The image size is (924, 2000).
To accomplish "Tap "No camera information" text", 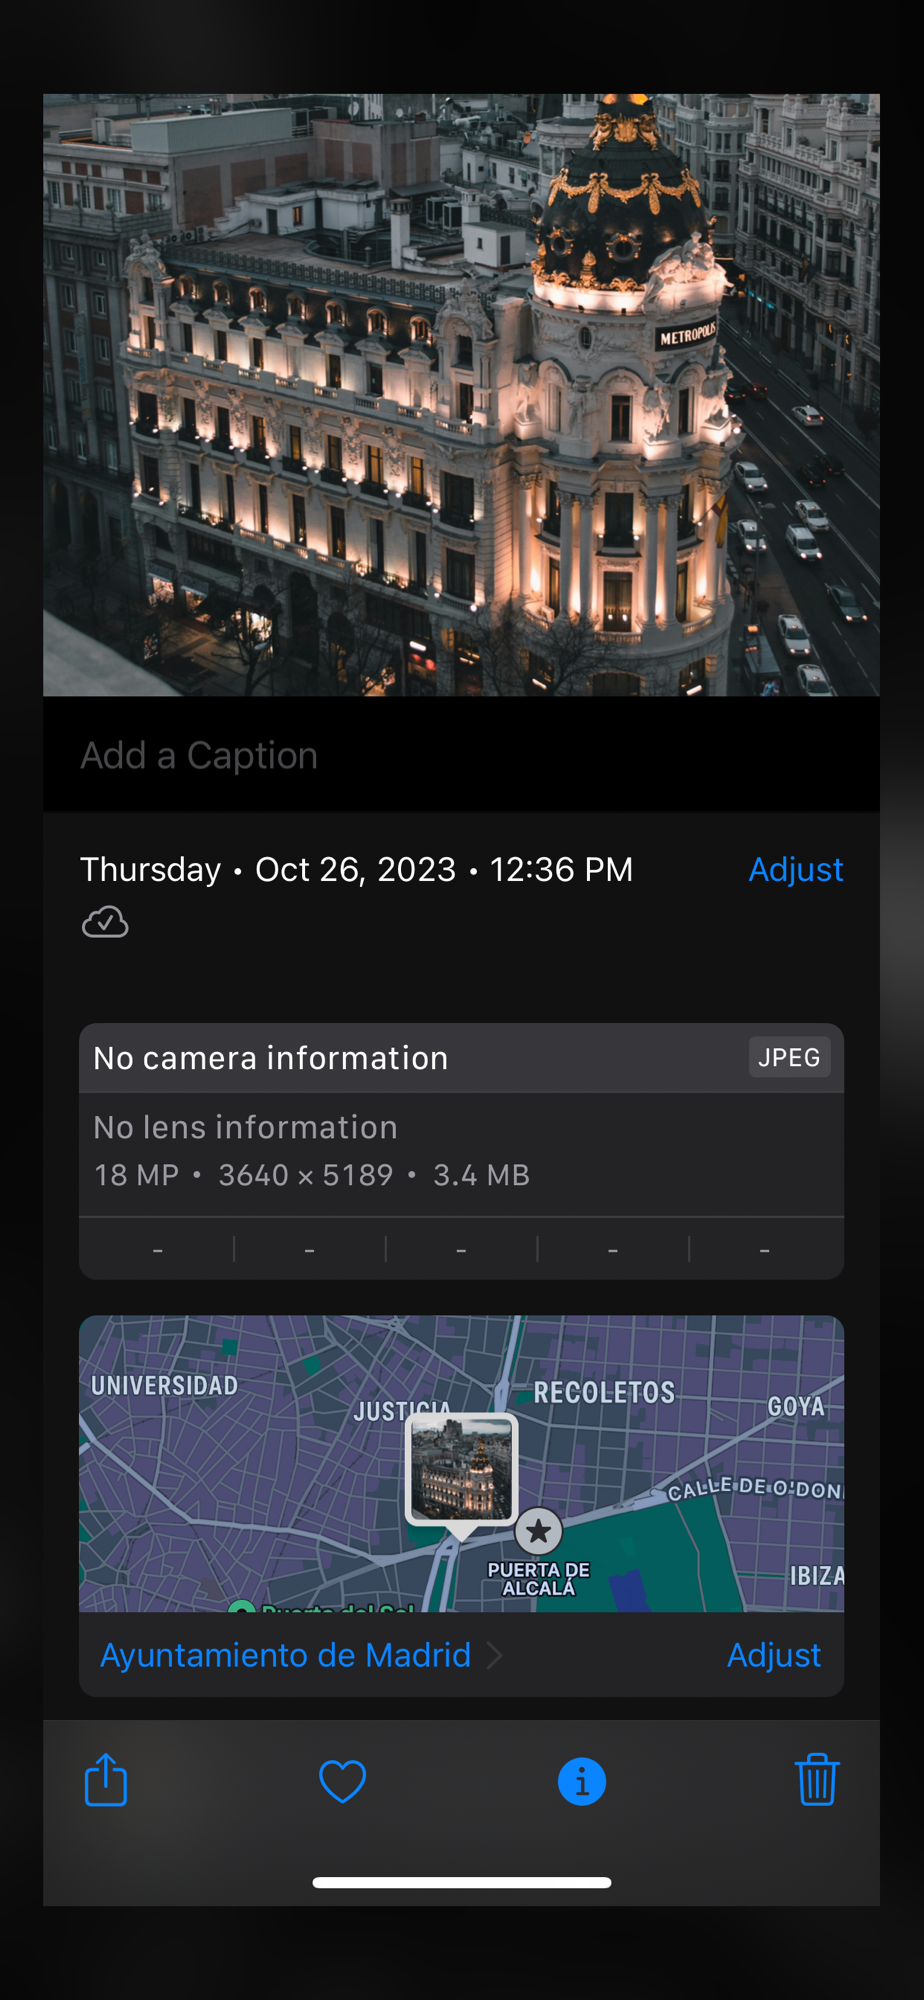I will pyautogui.click(x=271, y=1058).
